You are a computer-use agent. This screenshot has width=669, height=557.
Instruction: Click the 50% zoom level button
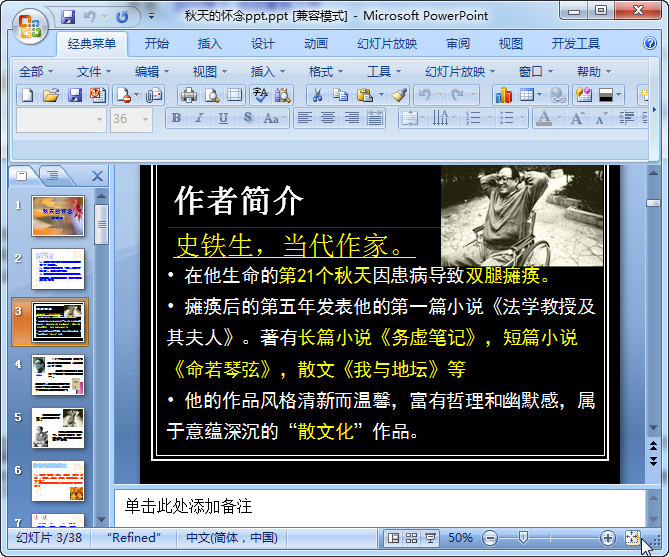[x=460, y=538]
